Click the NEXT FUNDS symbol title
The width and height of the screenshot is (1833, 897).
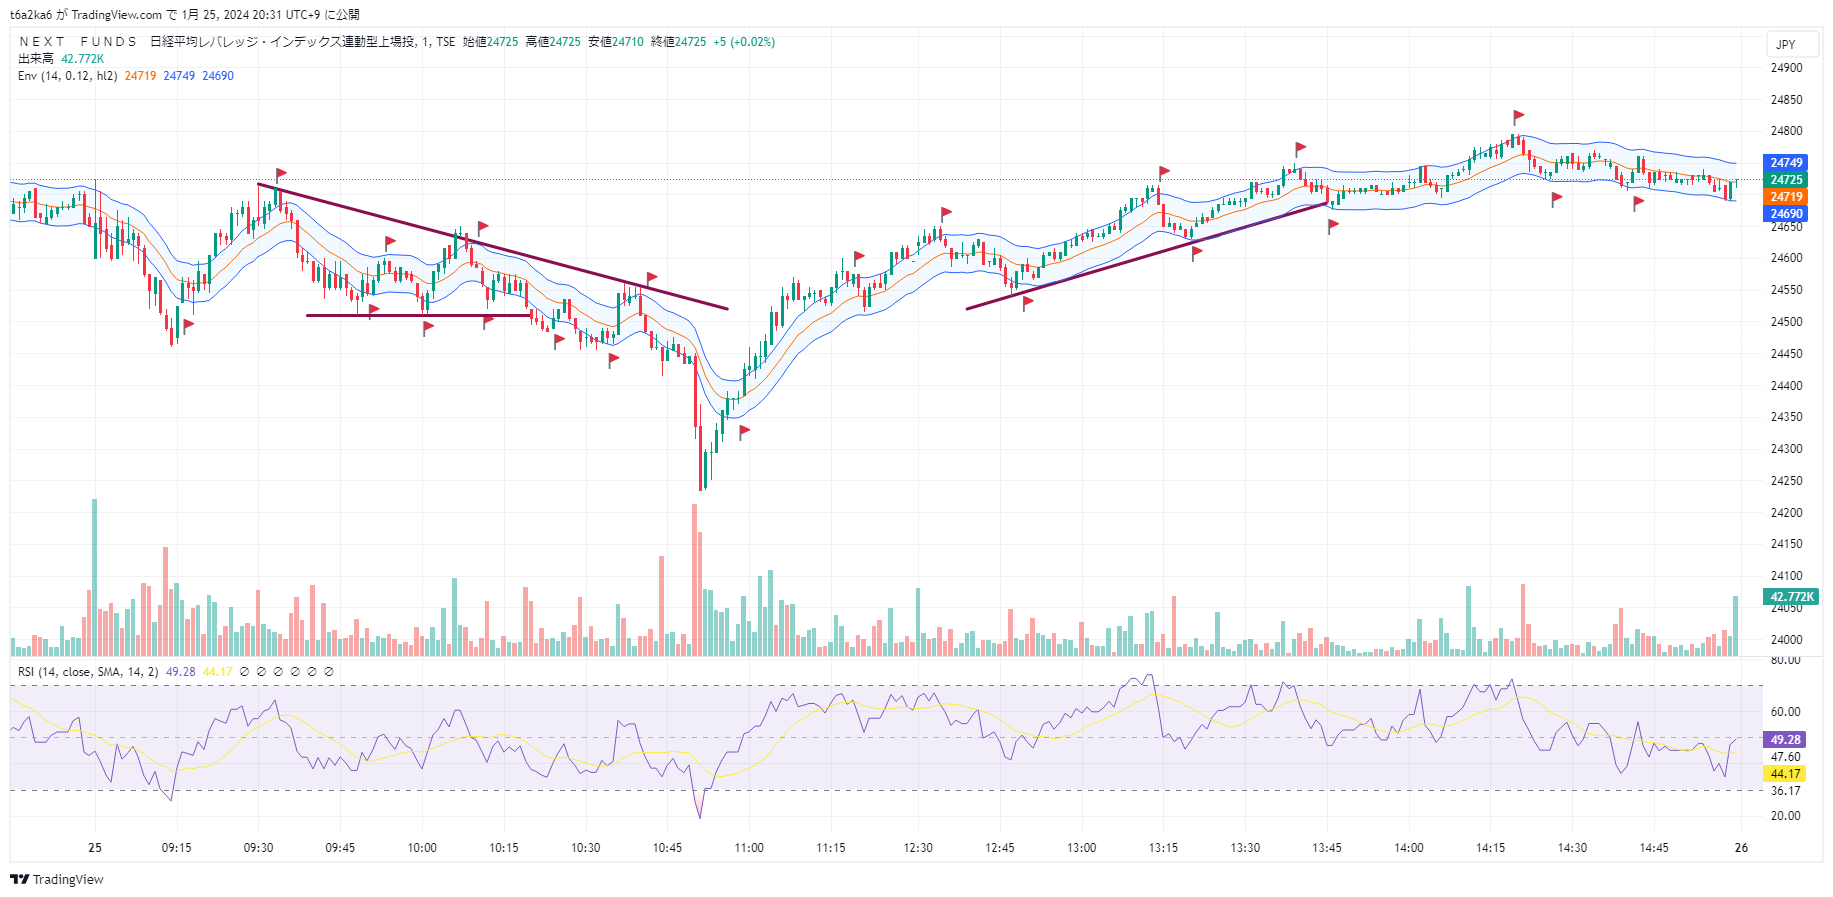coord(78,42)
